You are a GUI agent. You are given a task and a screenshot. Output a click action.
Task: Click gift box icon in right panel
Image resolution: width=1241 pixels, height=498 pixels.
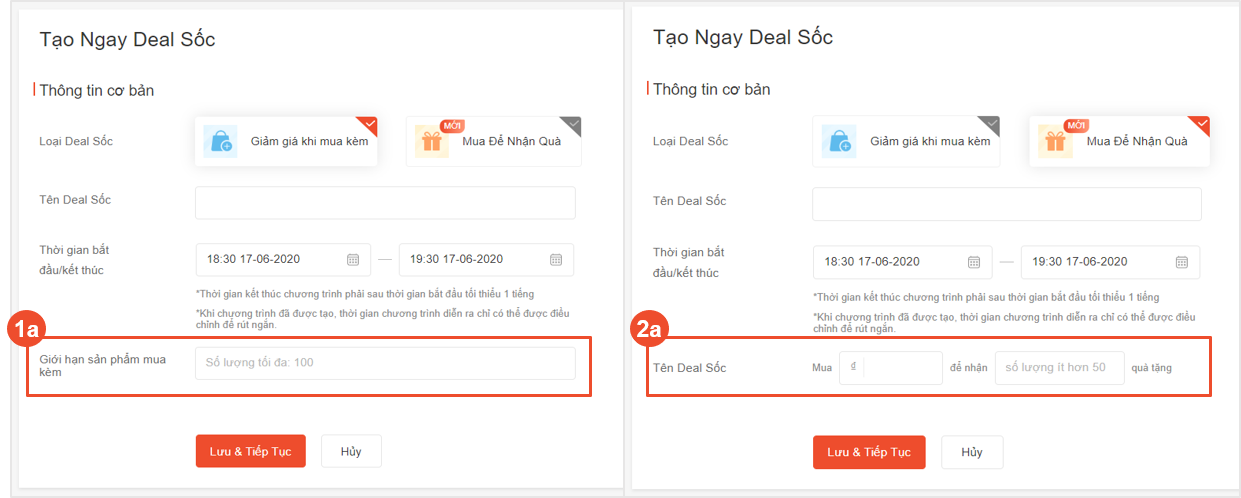click(x=1055, y=142)
